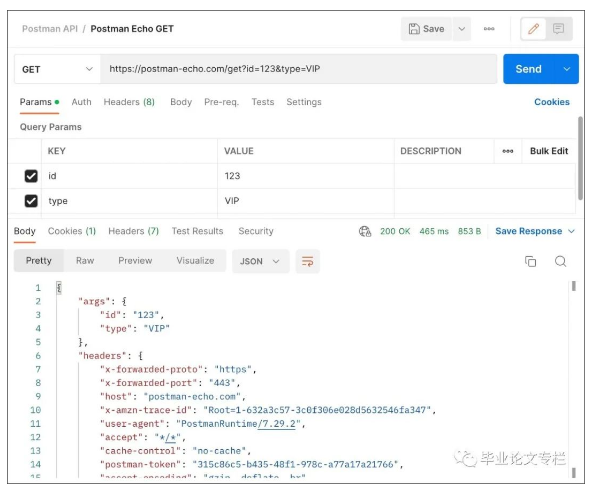Uncheck the id parameter checkbox
Image resolution: width=592 pixels, height=493 pixels.
[x=31, y=176]
